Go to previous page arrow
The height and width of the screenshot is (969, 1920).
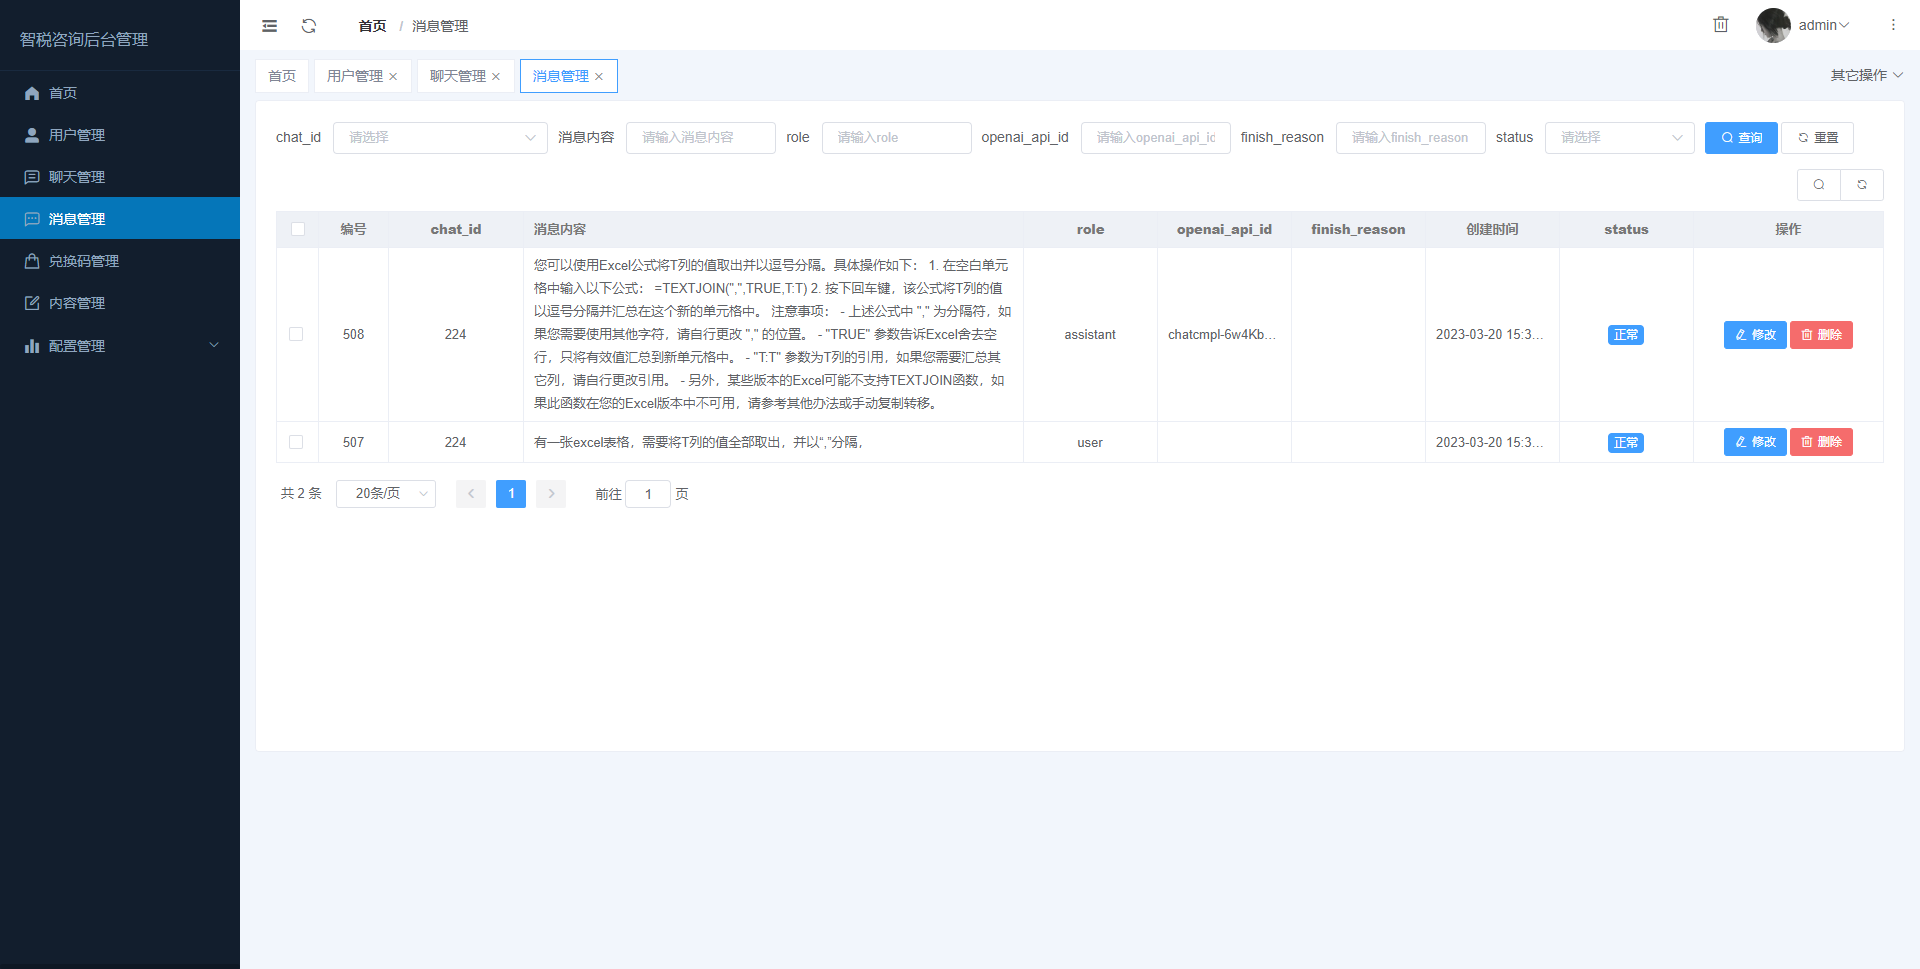[471, 494]
